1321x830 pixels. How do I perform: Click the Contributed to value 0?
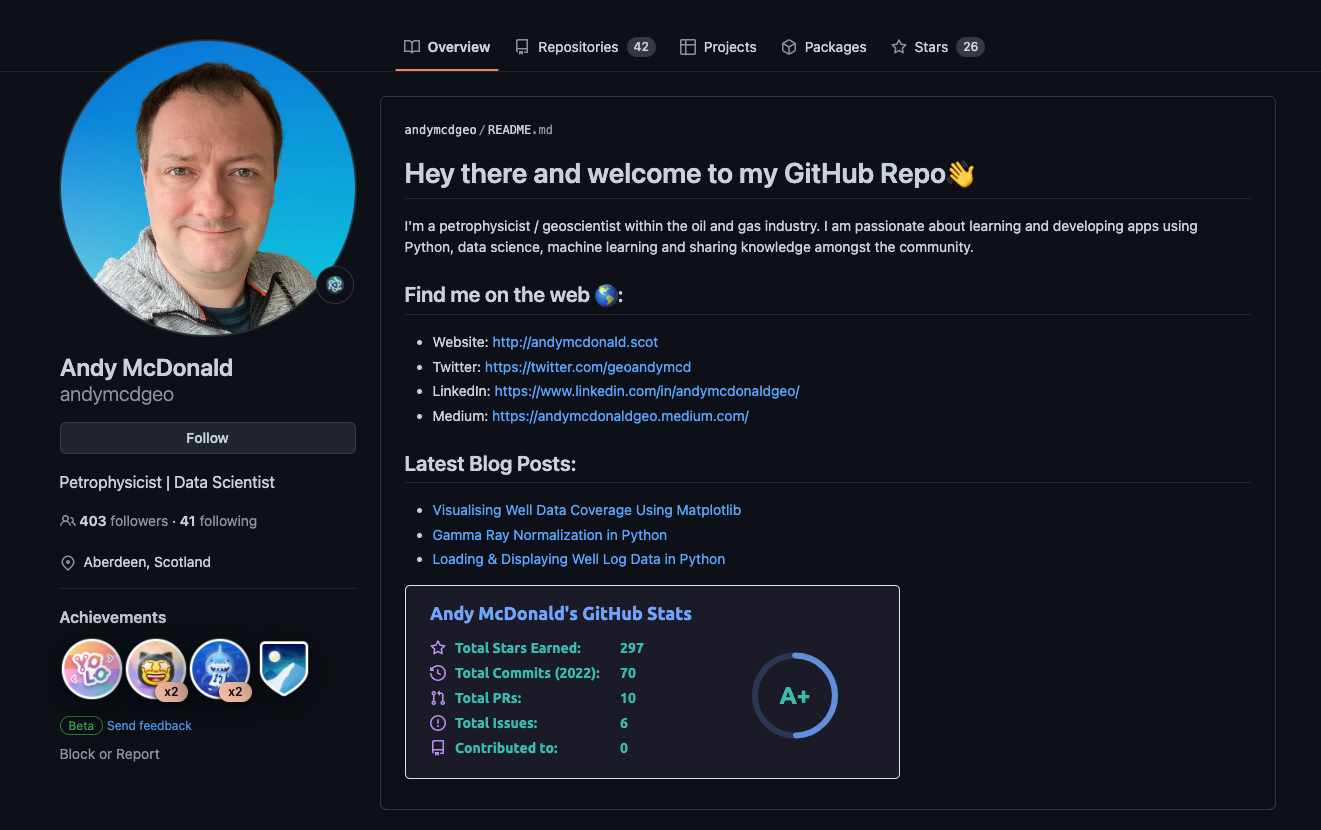624,748
